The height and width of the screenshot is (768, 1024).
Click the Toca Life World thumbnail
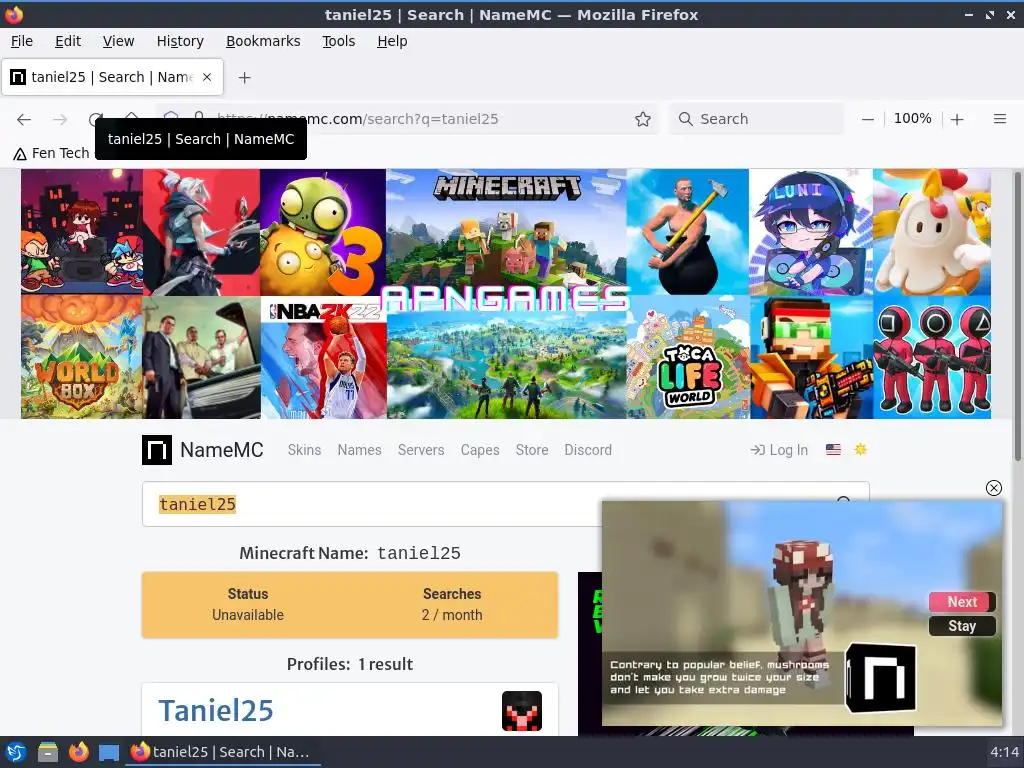(x=688, y=357)
